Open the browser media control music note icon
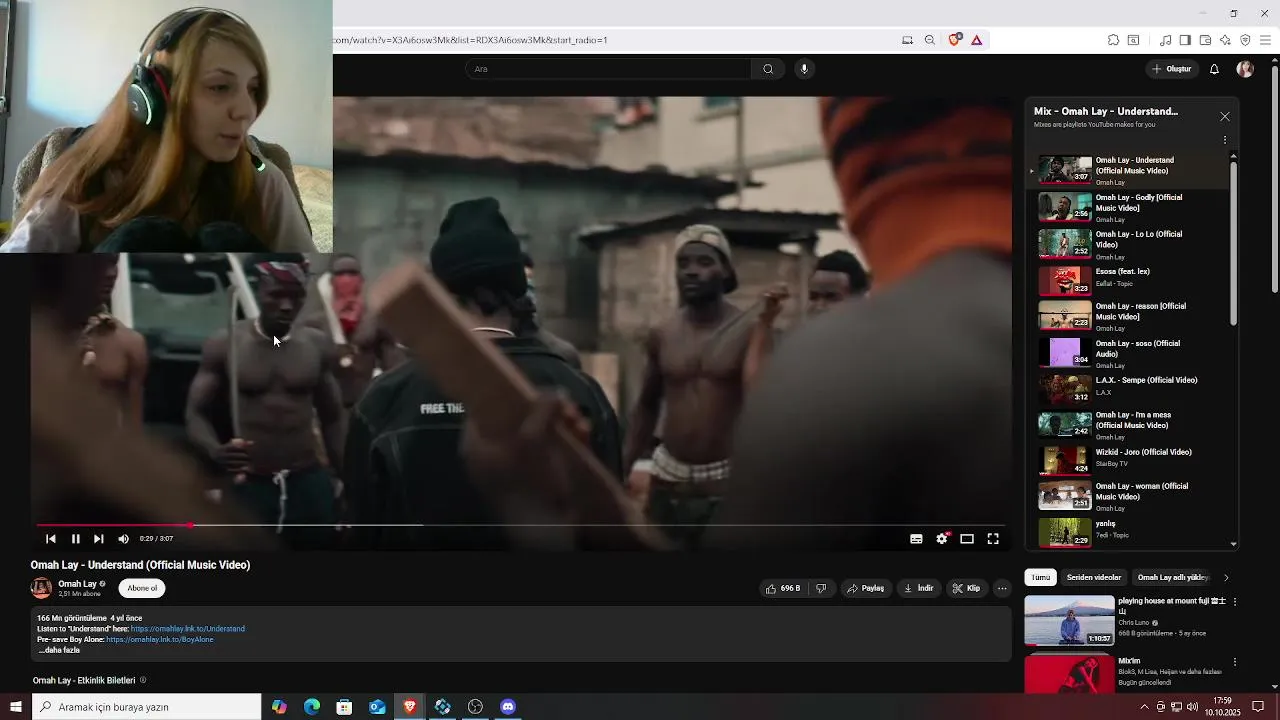1280x720 pixels. [x=1165, y=40]
